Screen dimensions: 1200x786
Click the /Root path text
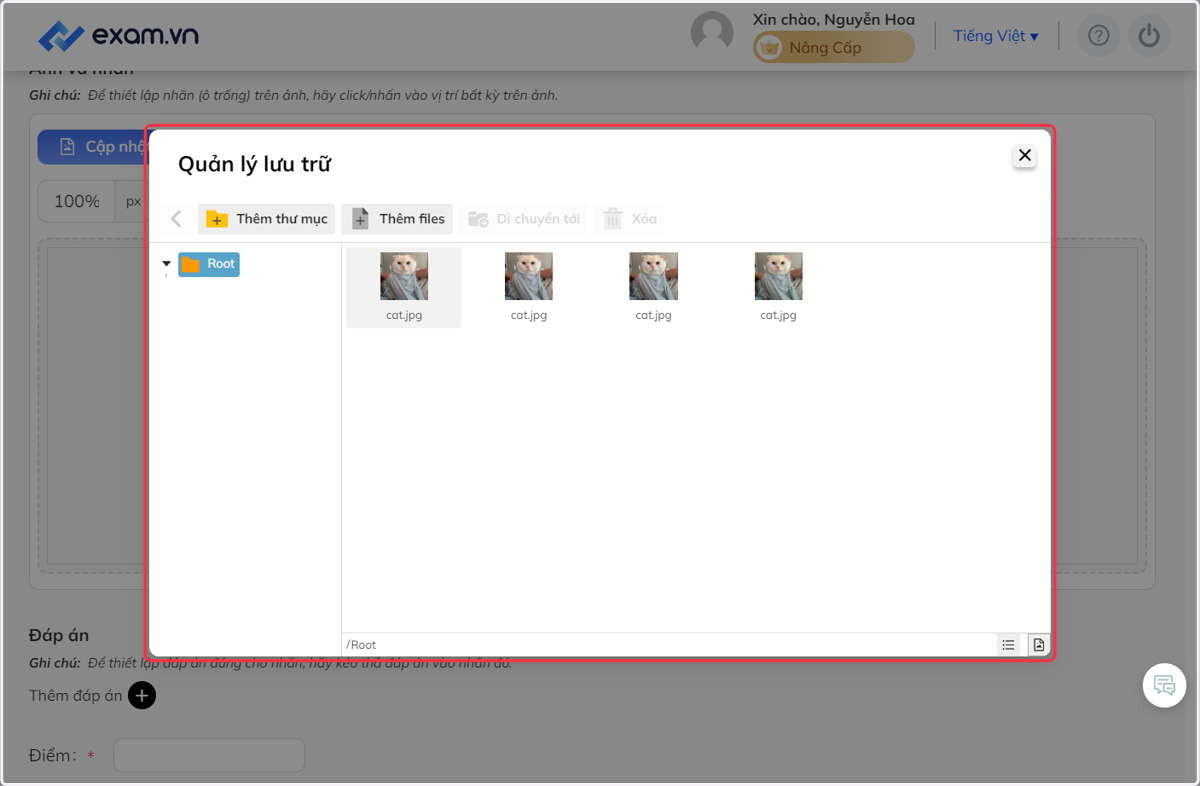(x=361, y=645)
